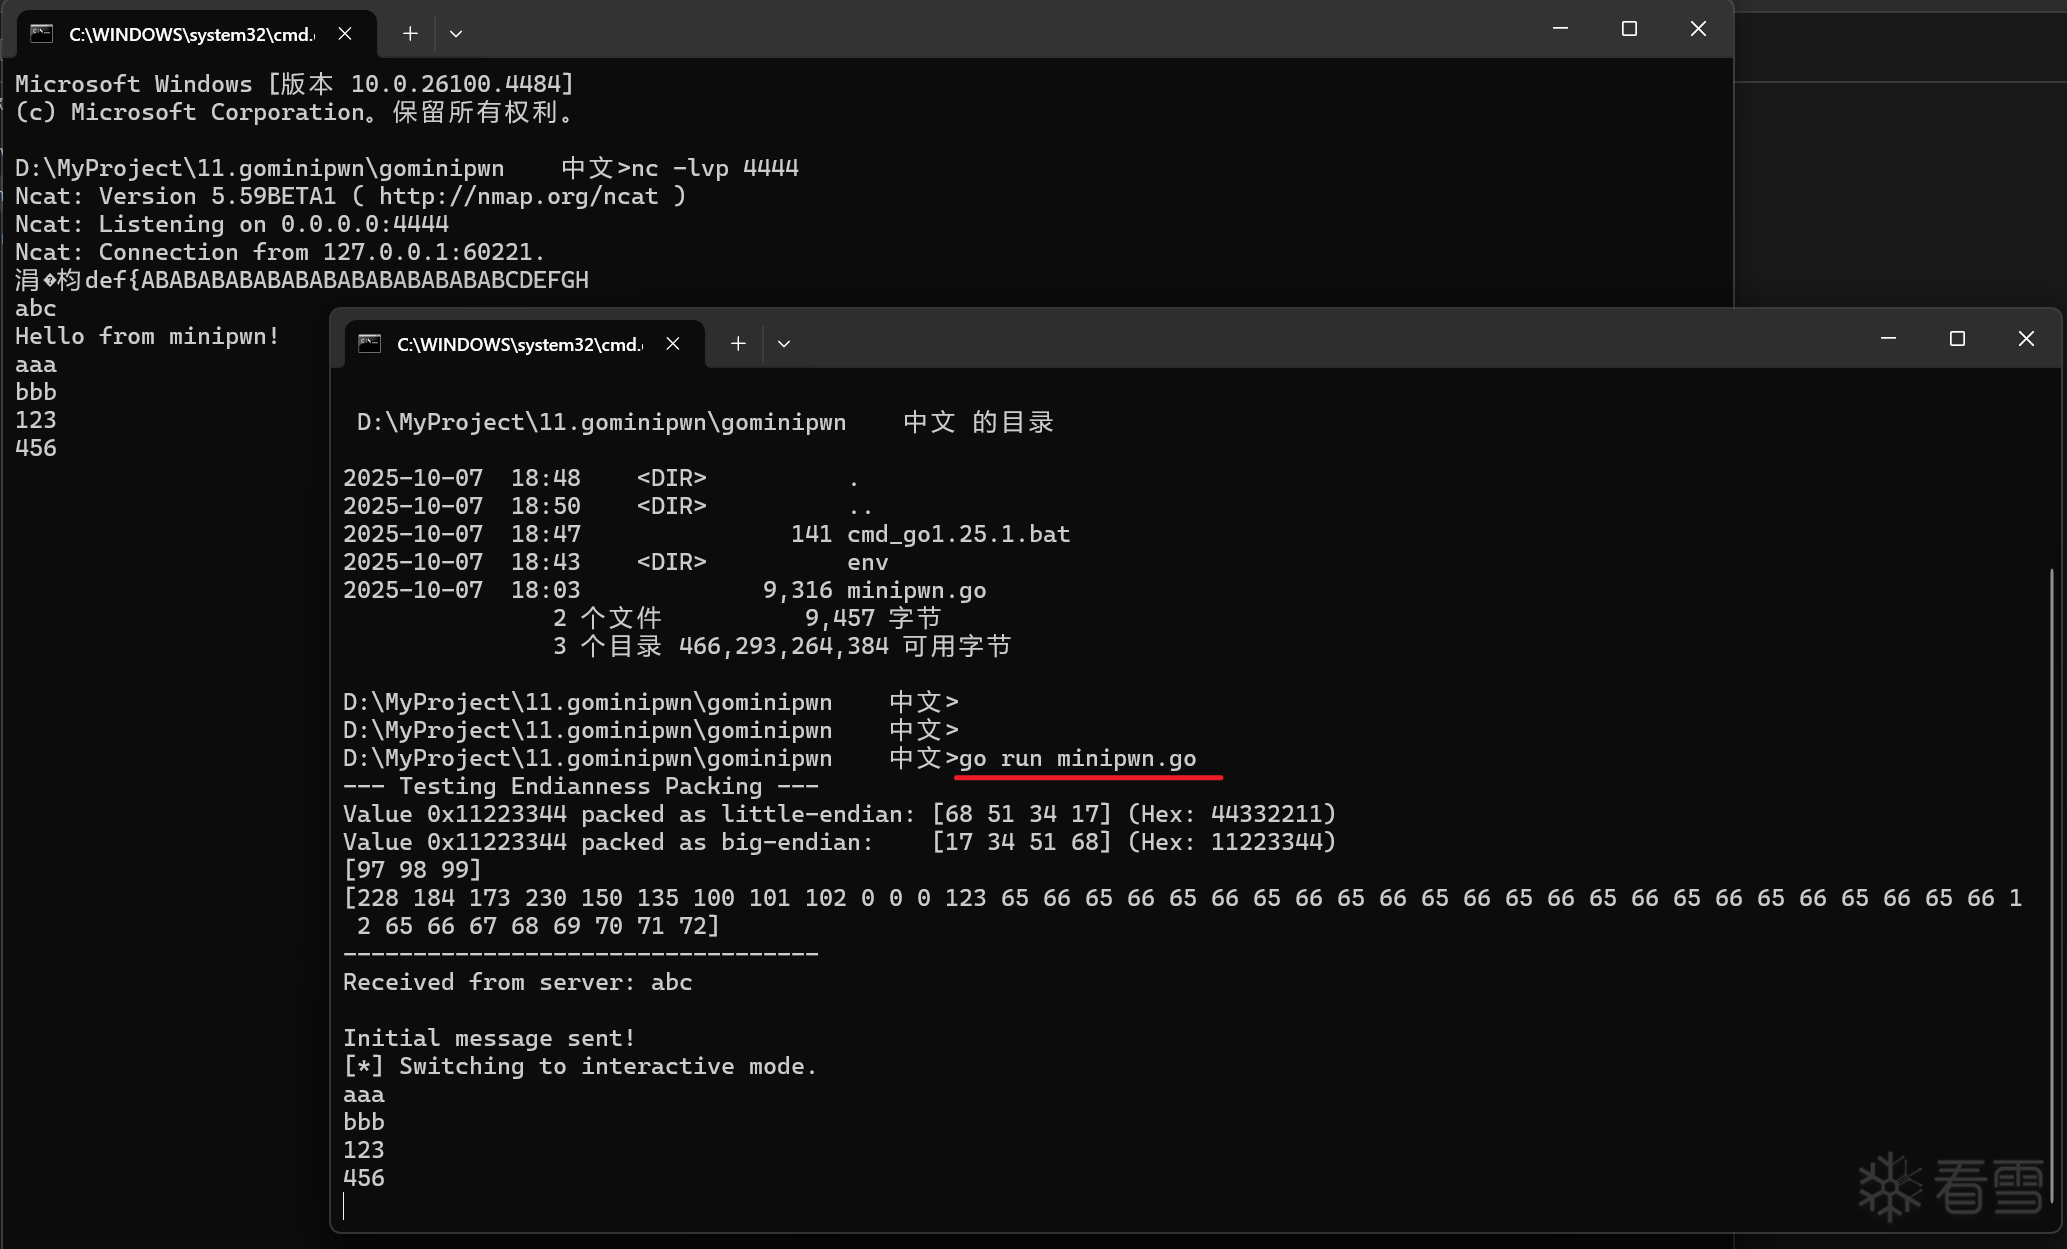The width and height of the screenshot is (2067, 1249).
Task: Expand profile dropdown in front terminal
Action: pyautogui.click(x=784, y=344)
